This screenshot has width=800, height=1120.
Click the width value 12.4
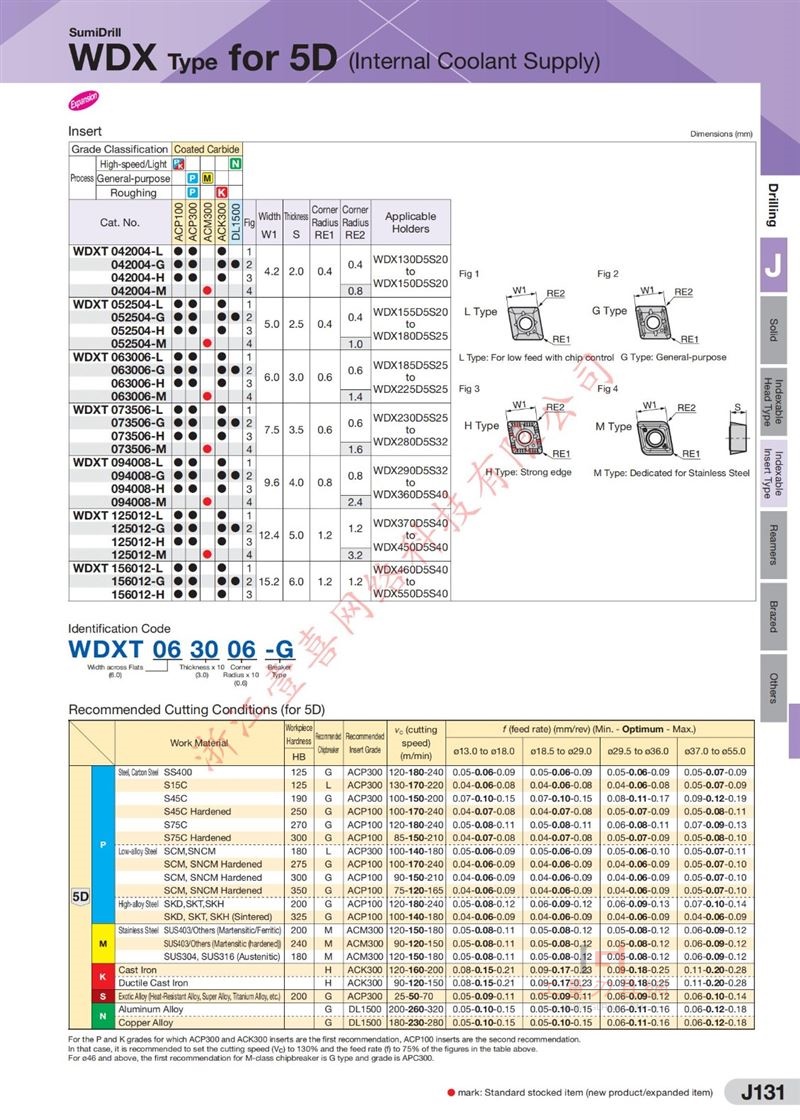[x=269, y=535]
